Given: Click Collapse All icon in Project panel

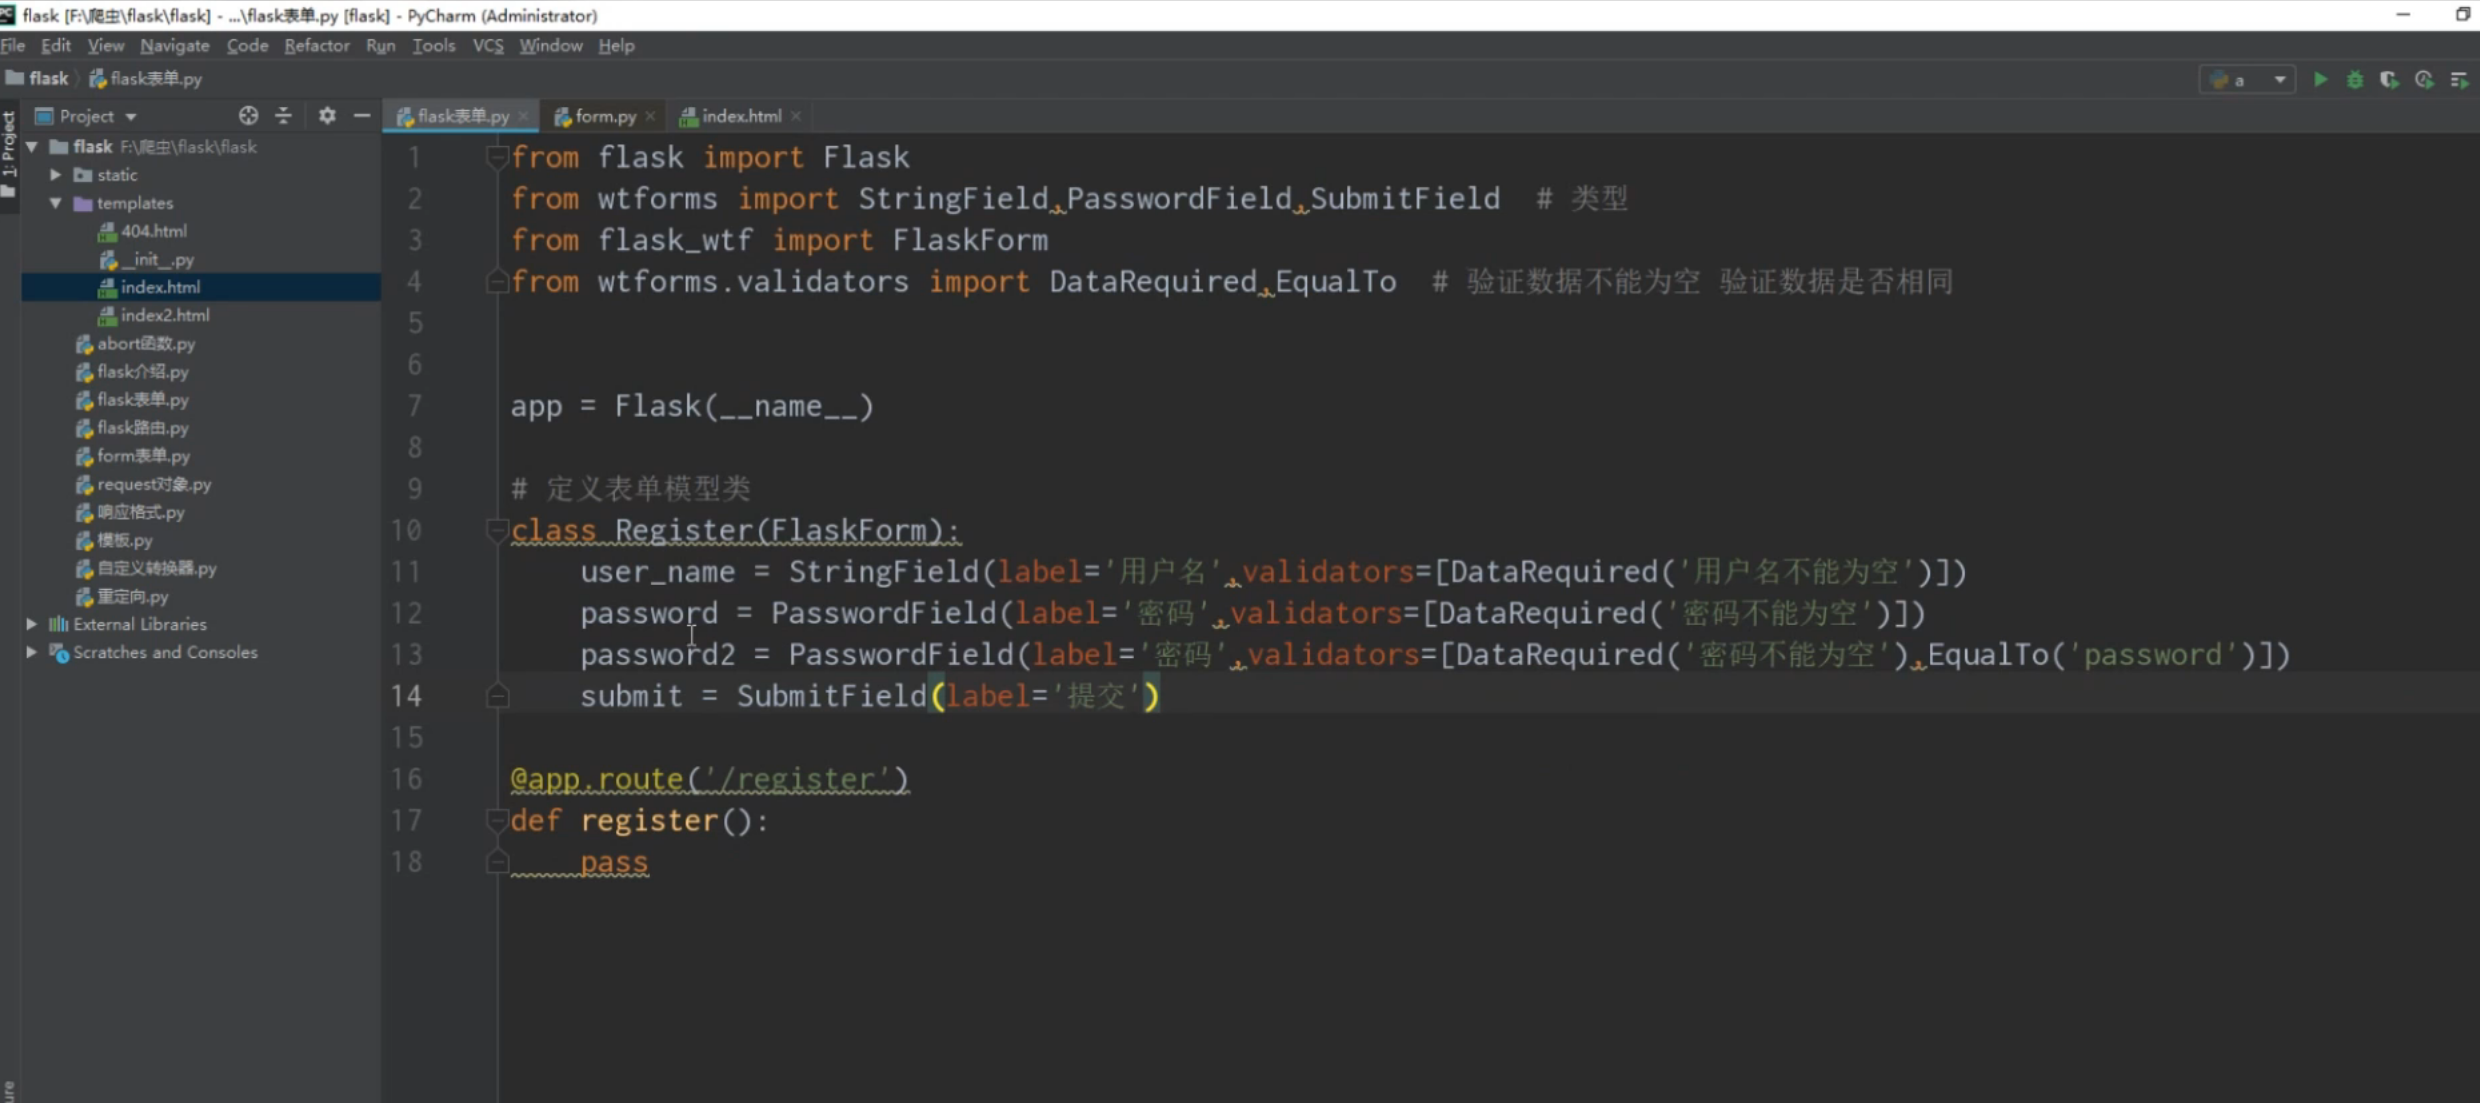Looking at the screenshot, I should 284,116.
